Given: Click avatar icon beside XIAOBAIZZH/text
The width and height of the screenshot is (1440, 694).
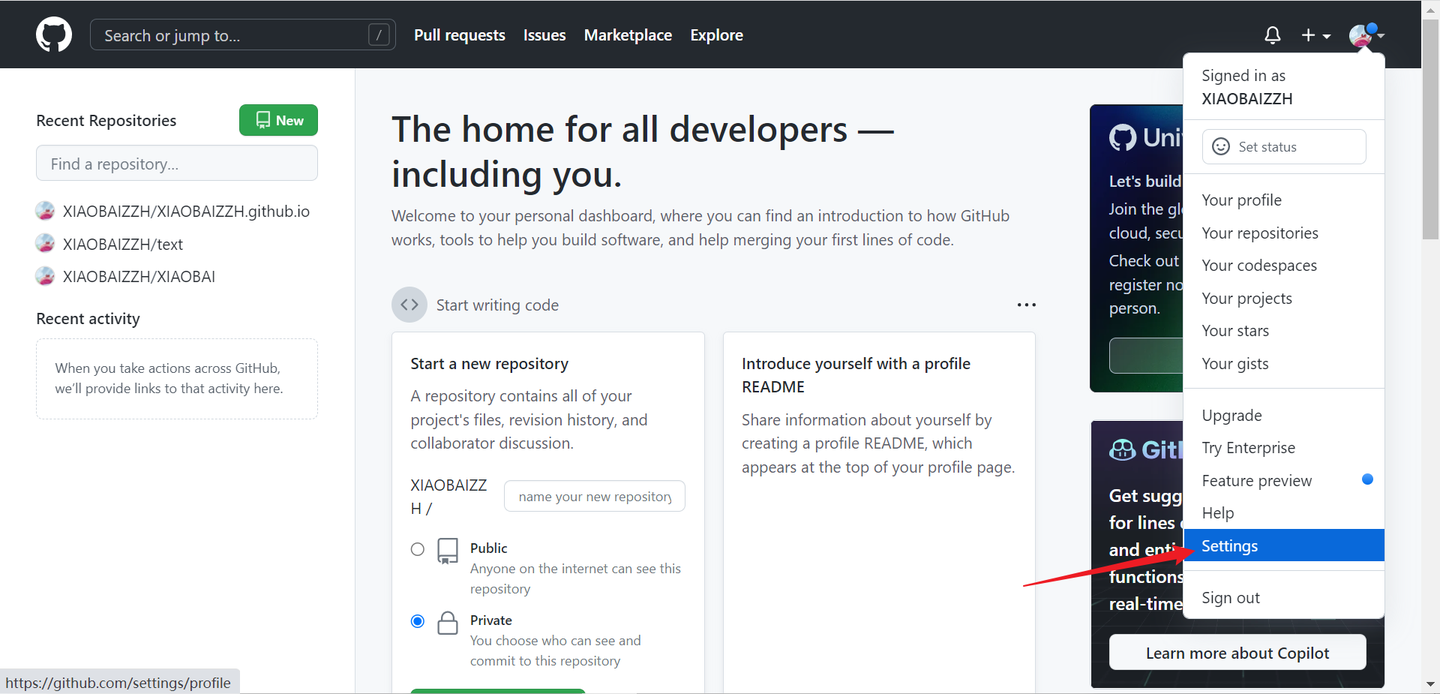Looking at the screenshot, I should (x=45, y=243).
